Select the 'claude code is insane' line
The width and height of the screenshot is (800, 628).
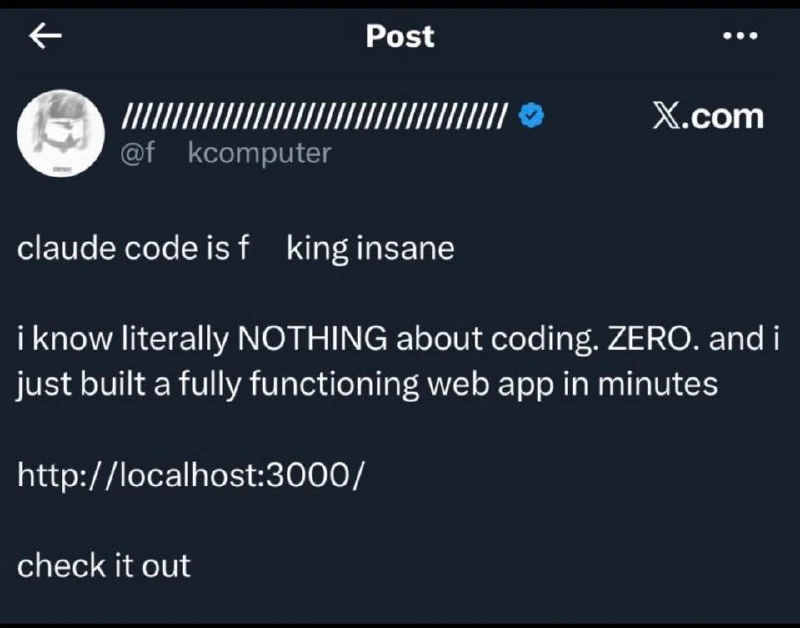(235, 247)
